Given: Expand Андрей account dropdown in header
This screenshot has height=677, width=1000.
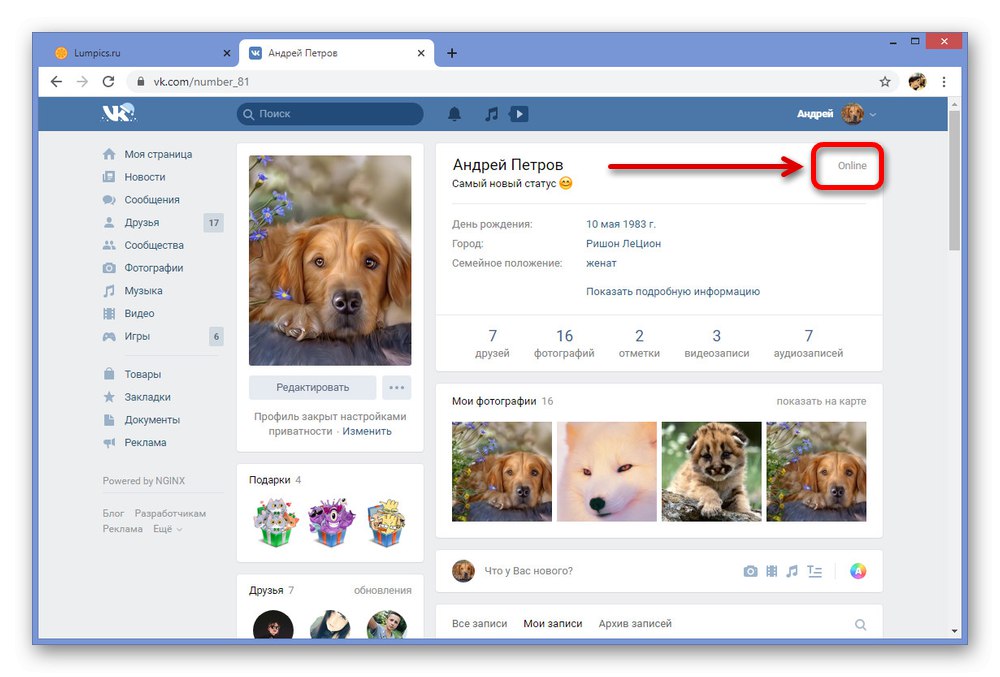Looking at the screenshot, I should pos(836,114).
